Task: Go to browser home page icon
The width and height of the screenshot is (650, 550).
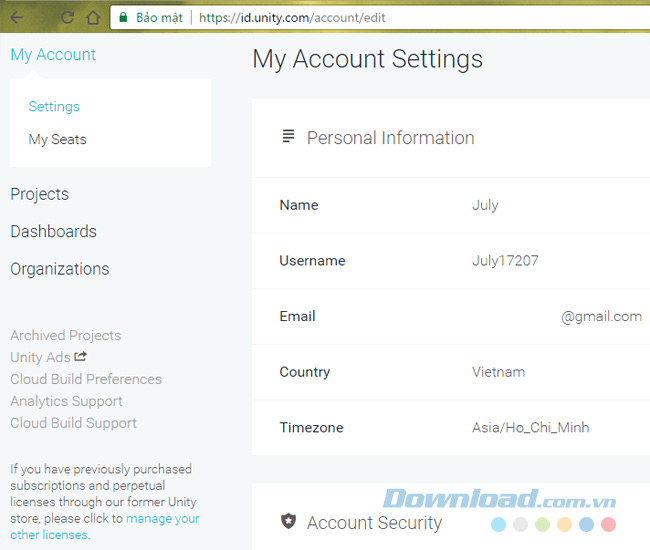Action: pos(93,18)
